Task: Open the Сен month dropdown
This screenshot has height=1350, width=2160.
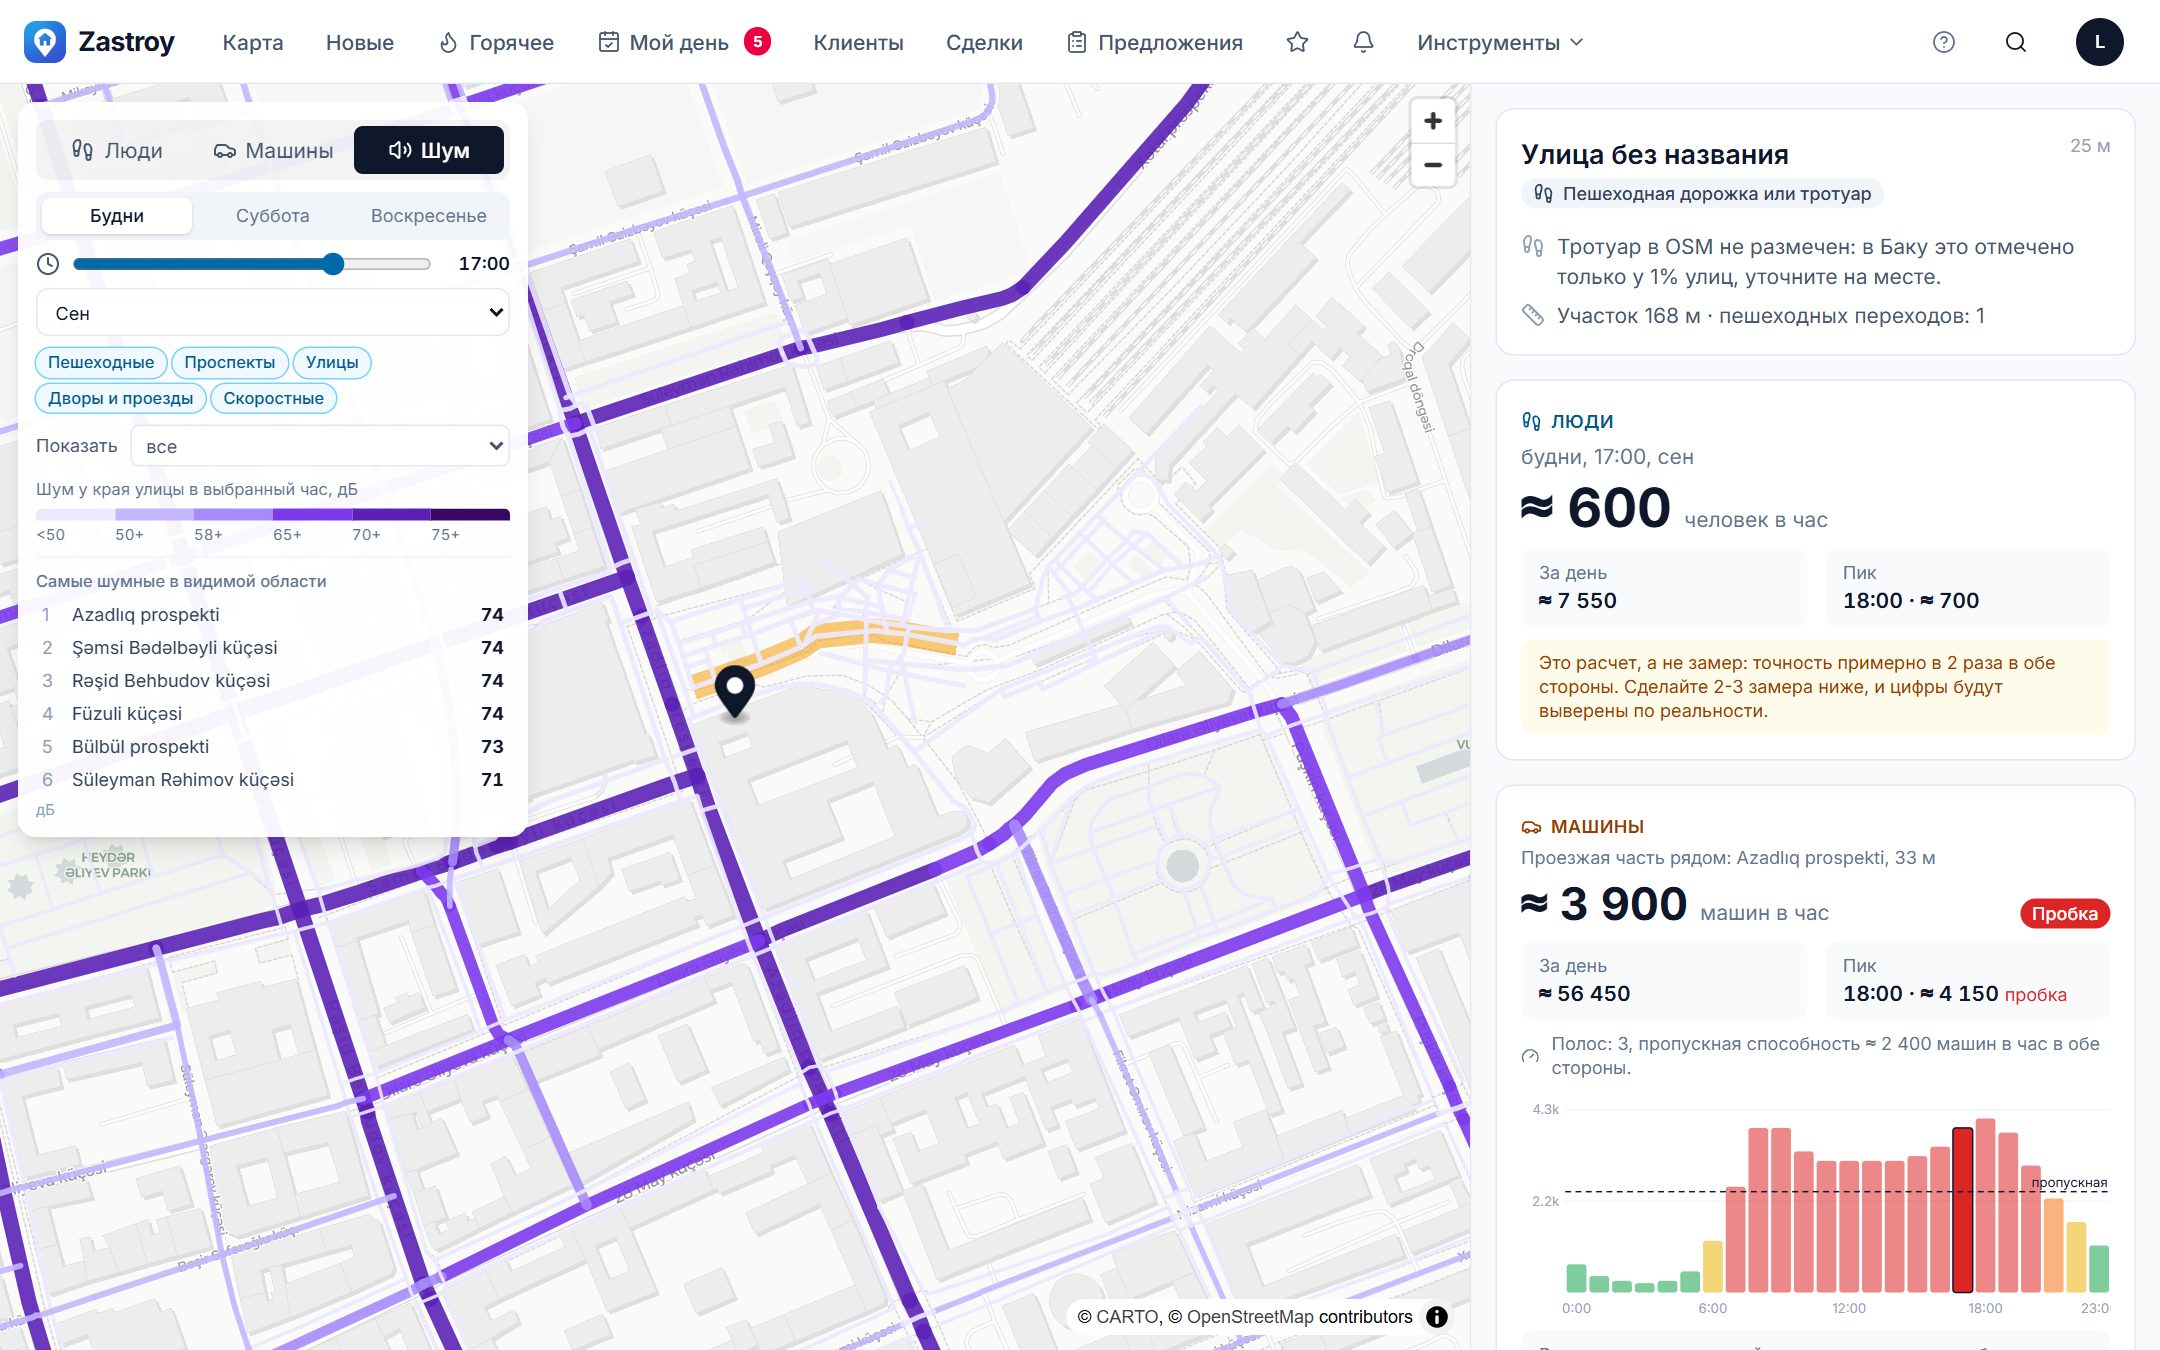Action: [273, 313]
